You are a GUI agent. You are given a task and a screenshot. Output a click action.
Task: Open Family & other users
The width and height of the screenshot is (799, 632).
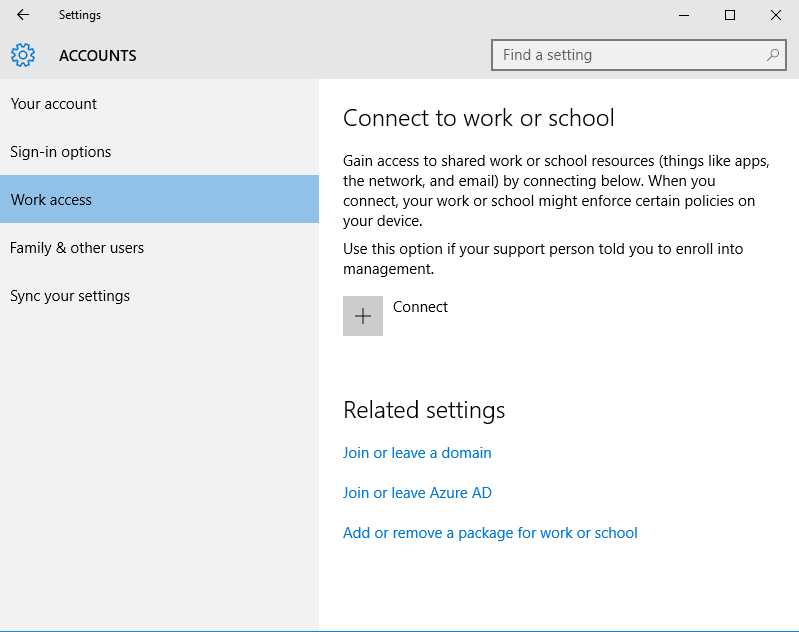77,248
